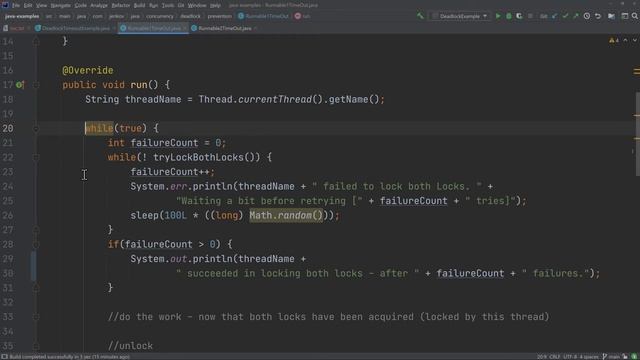Click the Math.random() highlighted call

286,216
